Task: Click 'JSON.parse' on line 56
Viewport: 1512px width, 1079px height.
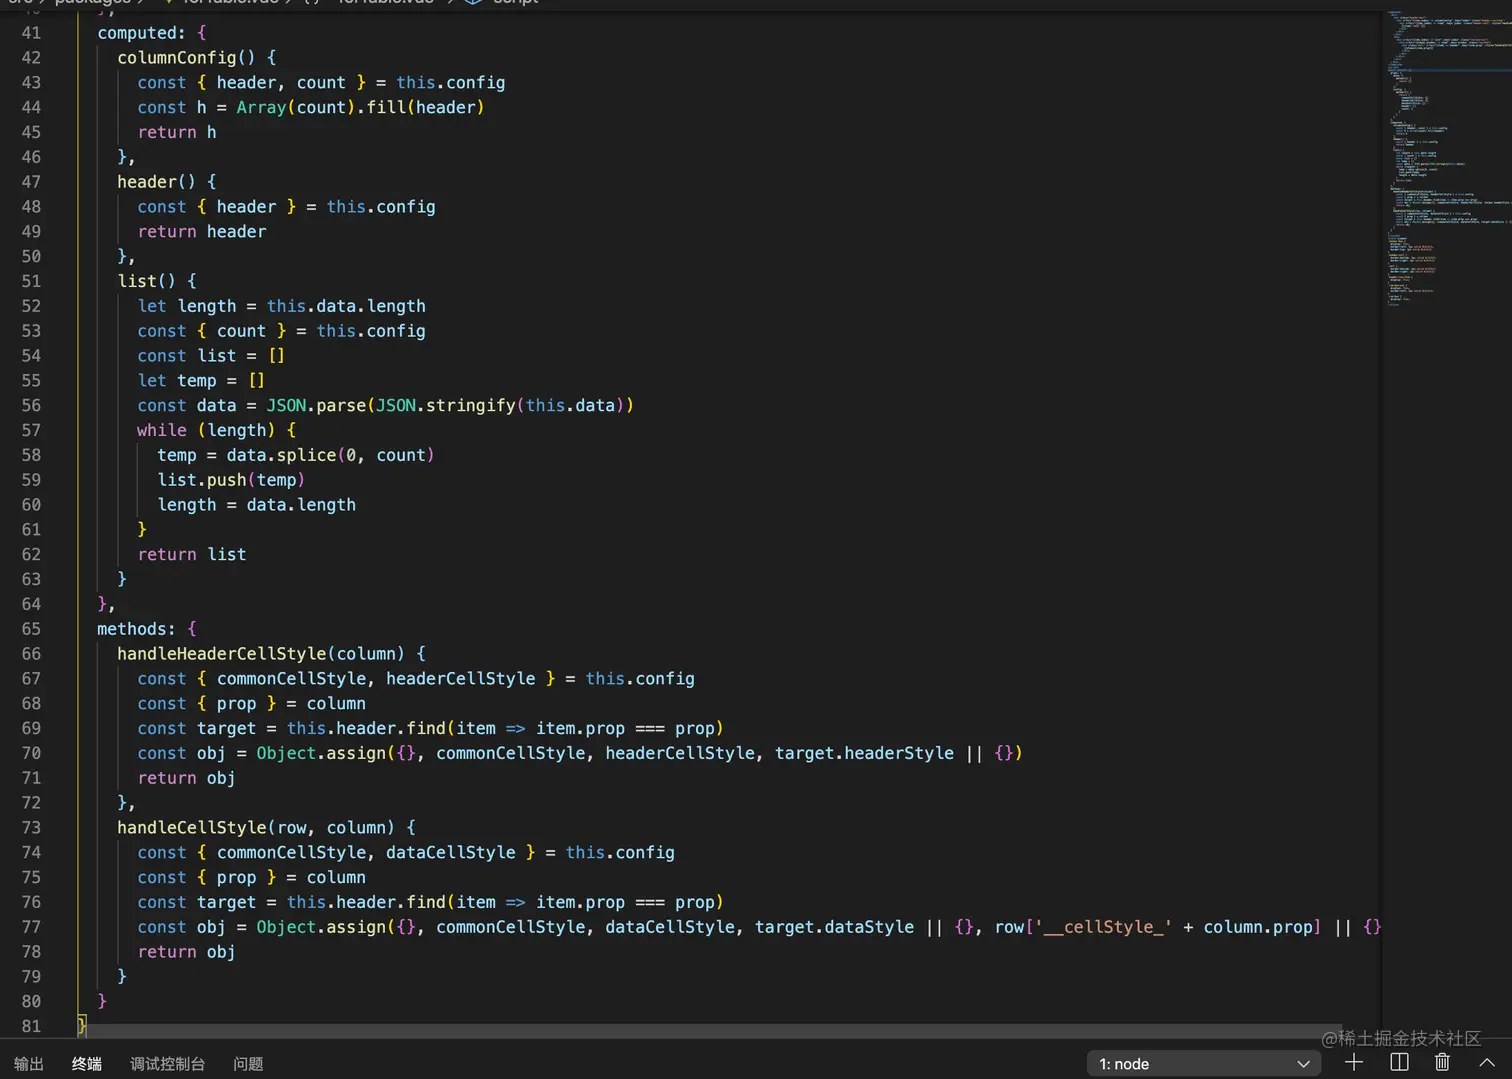Action: tap(316, 405)
